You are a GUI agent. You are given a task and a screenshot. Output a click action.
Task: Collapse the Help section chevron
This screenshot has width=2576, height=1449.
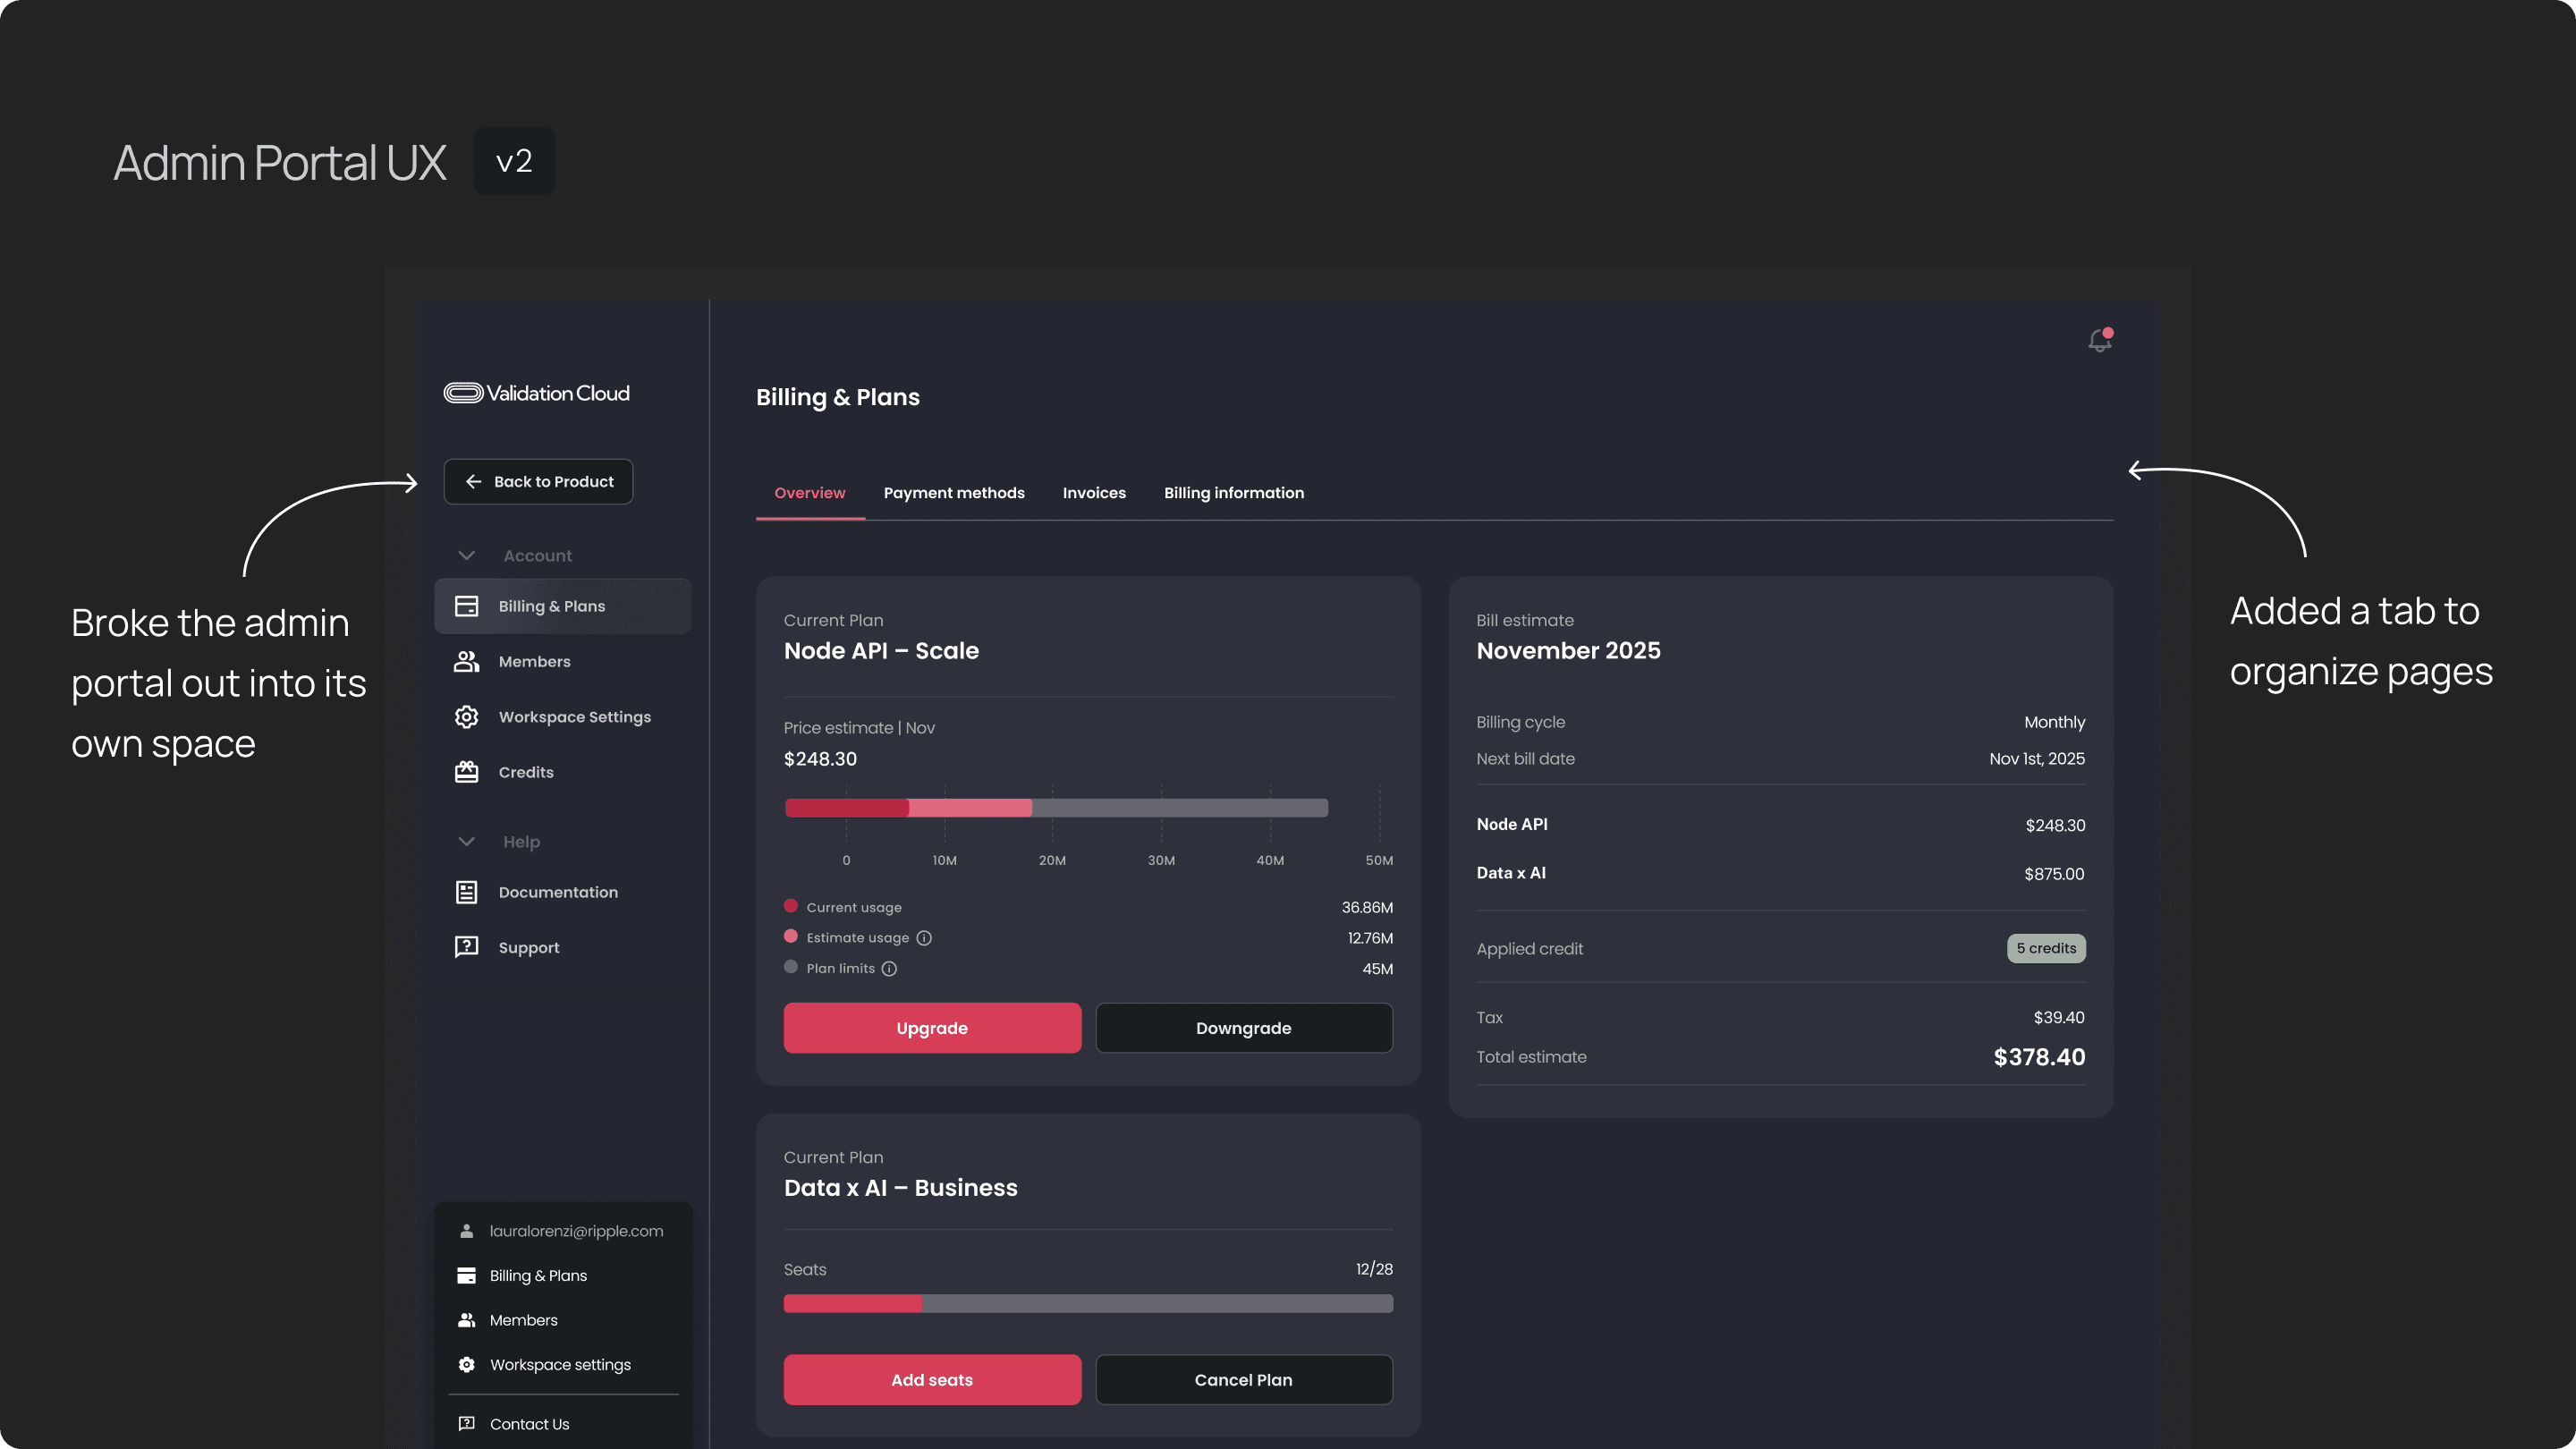coord(466,841)
